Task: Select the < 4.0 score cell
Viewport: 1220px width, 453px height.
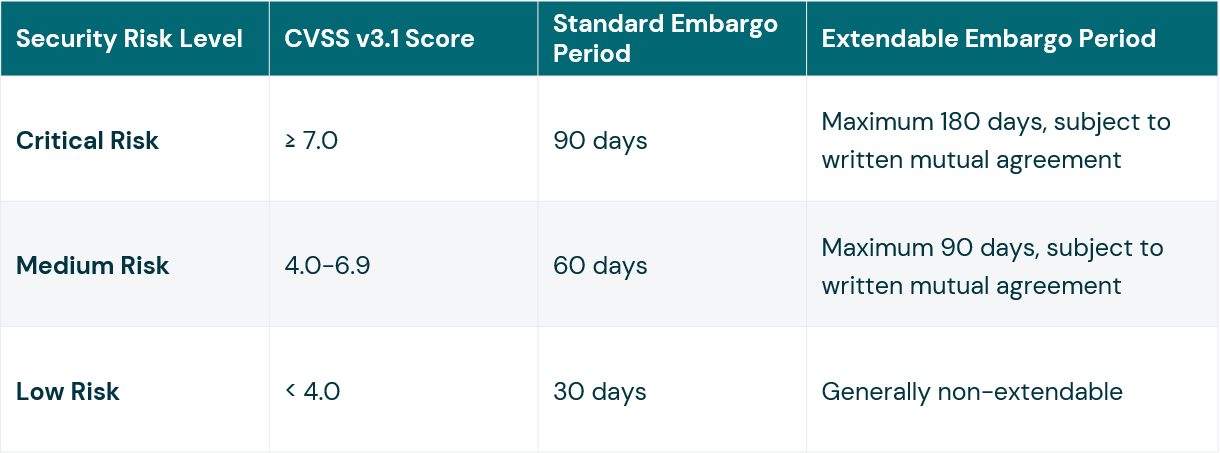Action: 312,391
